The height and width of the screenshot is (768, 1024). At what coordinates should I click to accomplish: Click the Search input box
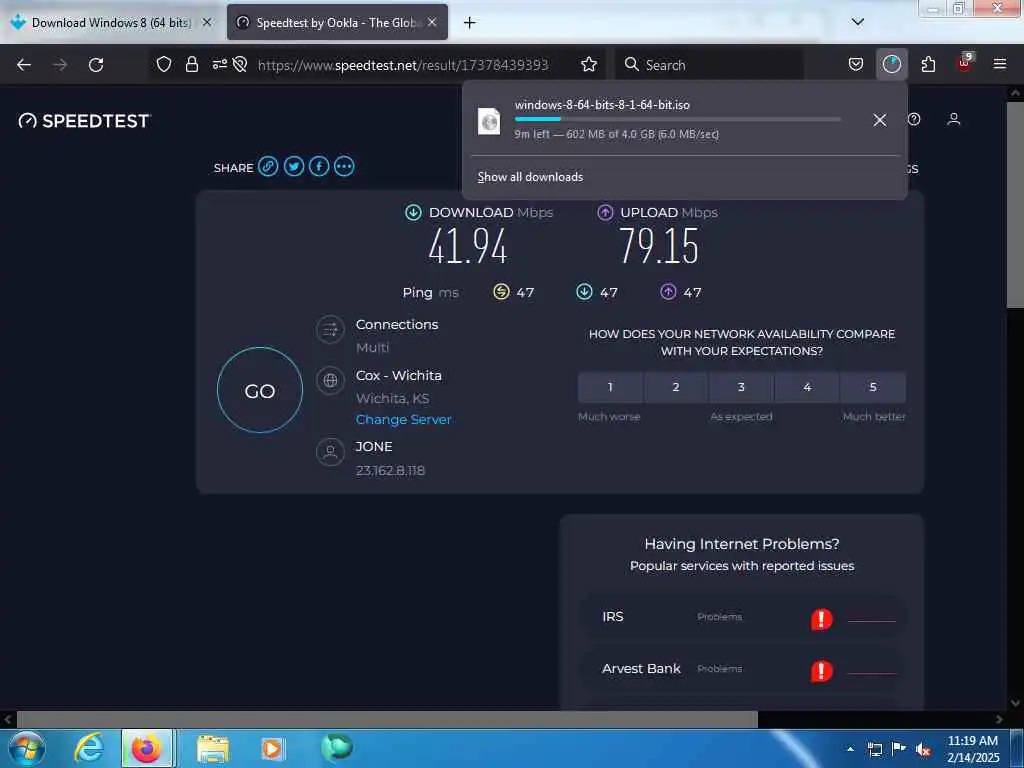(709, 65)
